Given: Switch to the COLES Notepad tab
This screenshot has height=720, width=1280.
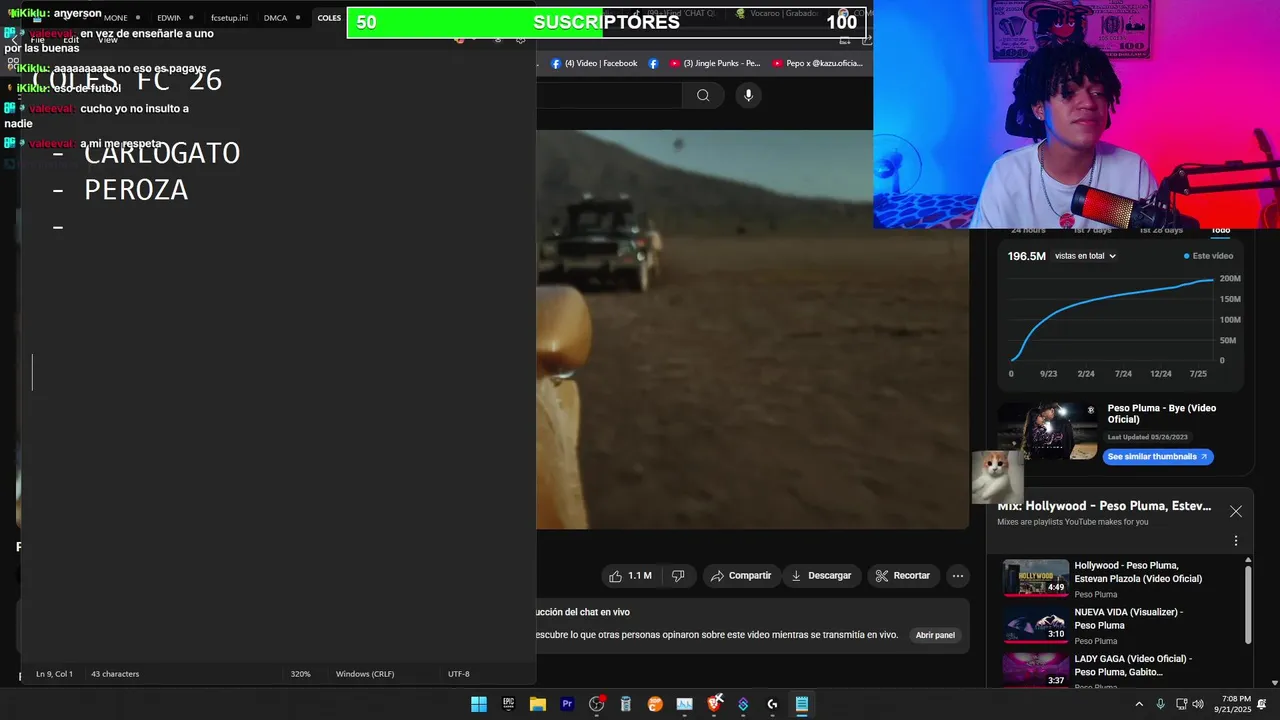Looking at the screenshot, I should (x=329, y=18).
